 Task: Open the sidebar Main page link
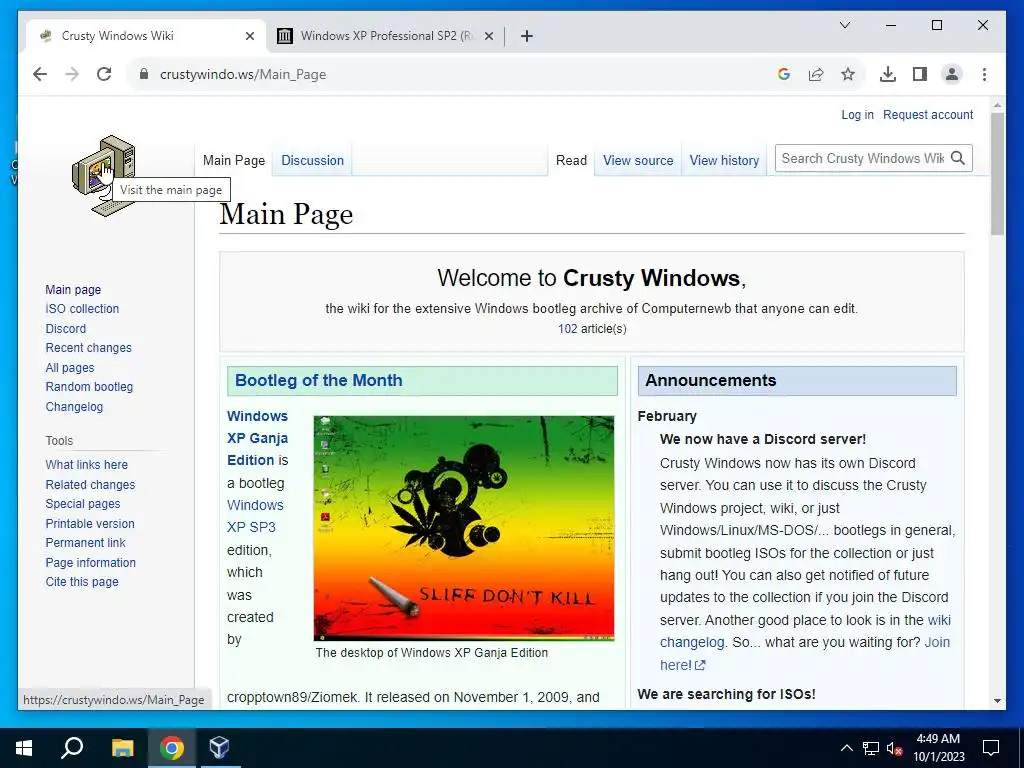point(73,289)
